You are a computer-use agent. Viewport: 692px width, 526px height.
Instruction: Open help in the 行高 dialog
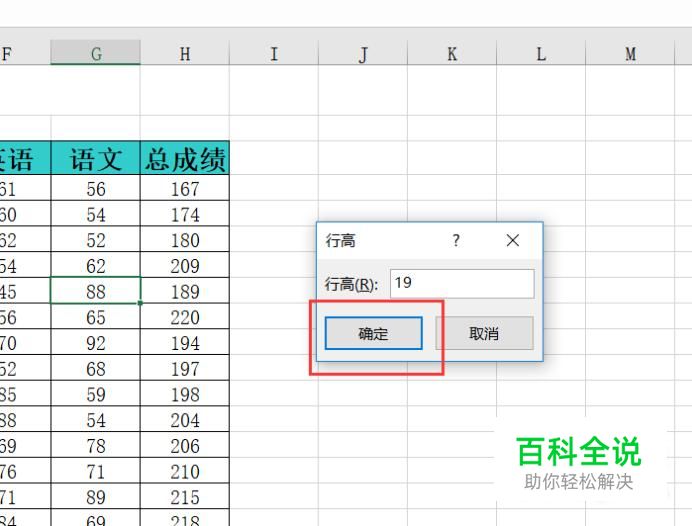[456, 240]
